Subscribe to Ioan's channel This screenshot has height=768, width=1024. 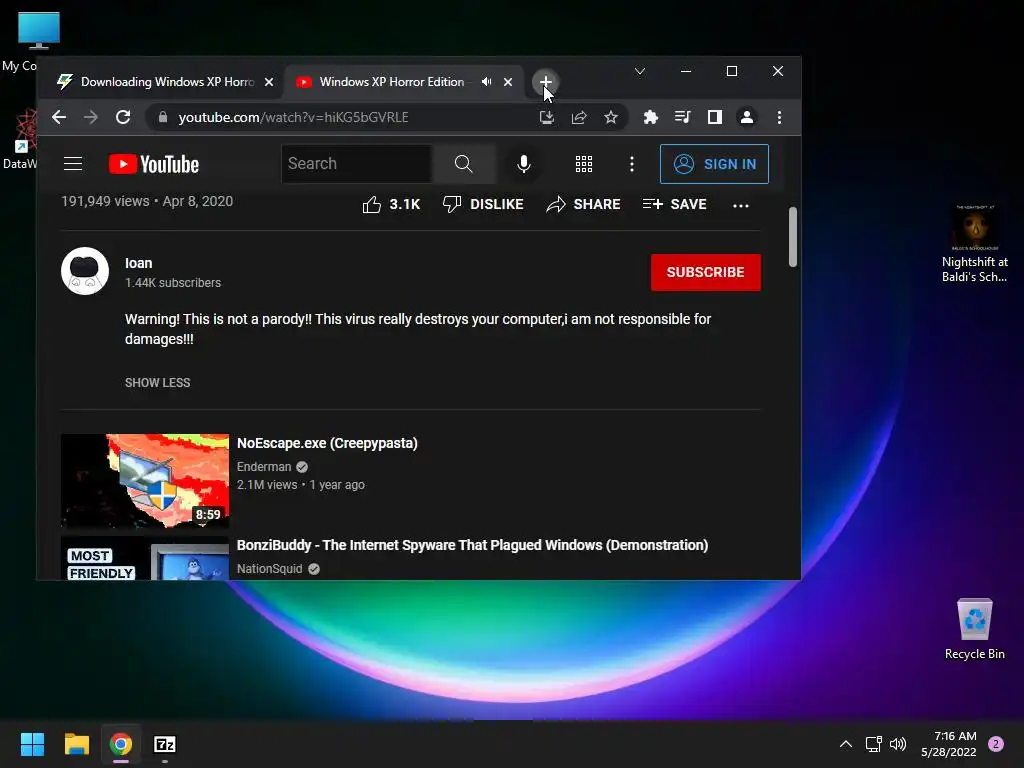pyautogui.click(x=706, y=272)
